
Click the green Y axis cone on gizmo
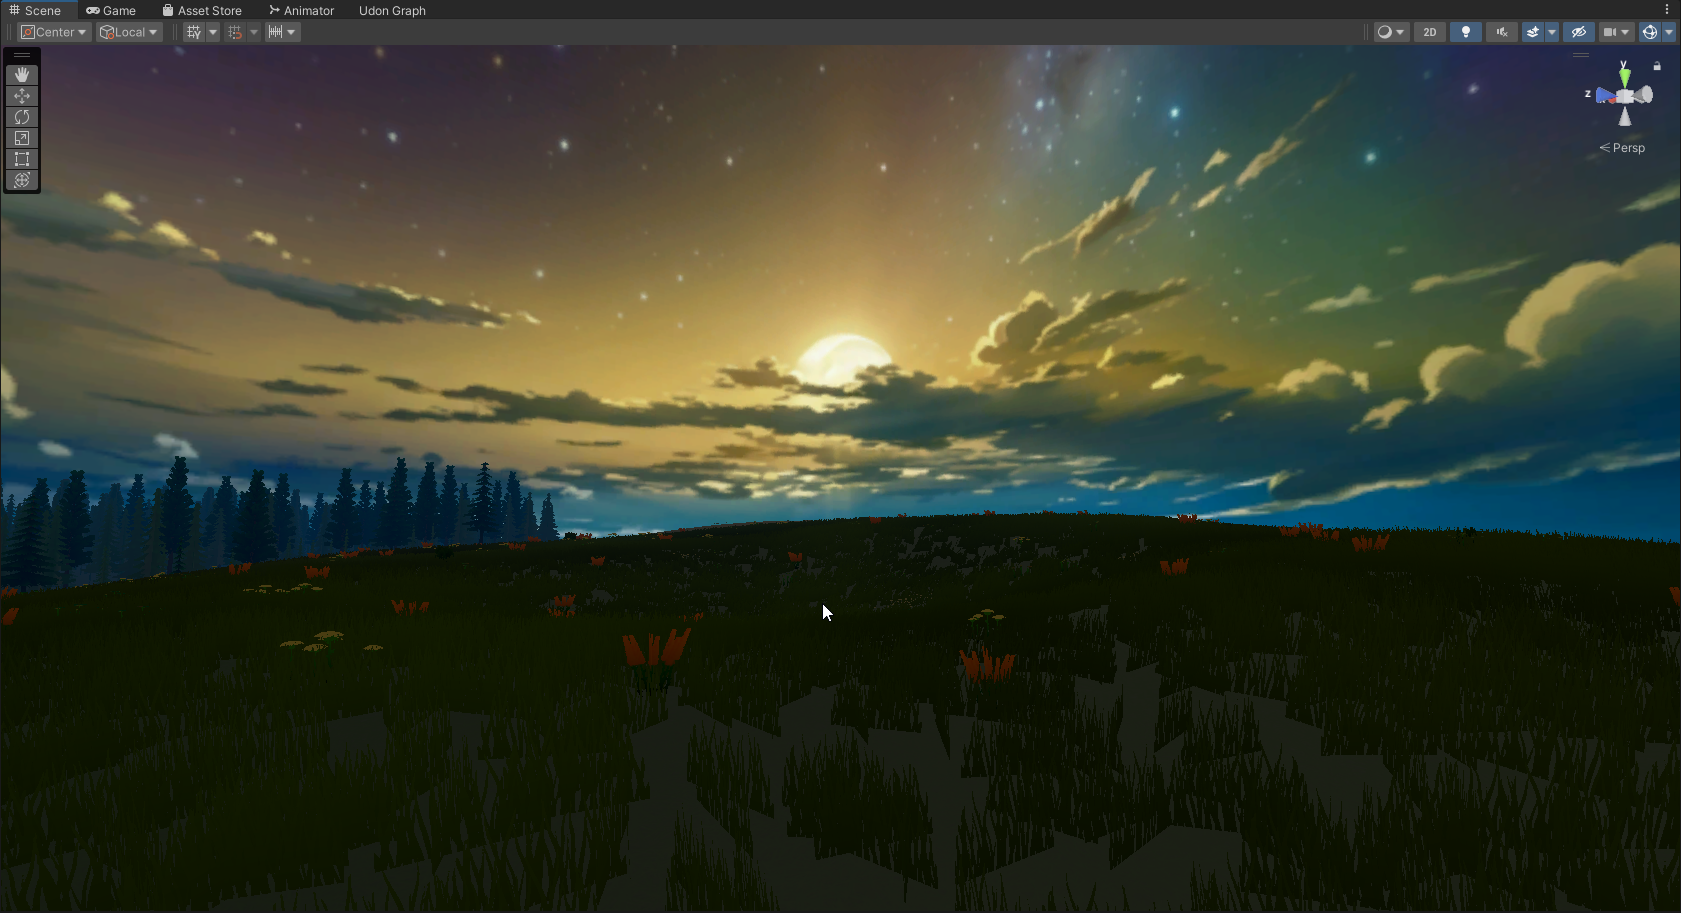tap(1625, 77)
